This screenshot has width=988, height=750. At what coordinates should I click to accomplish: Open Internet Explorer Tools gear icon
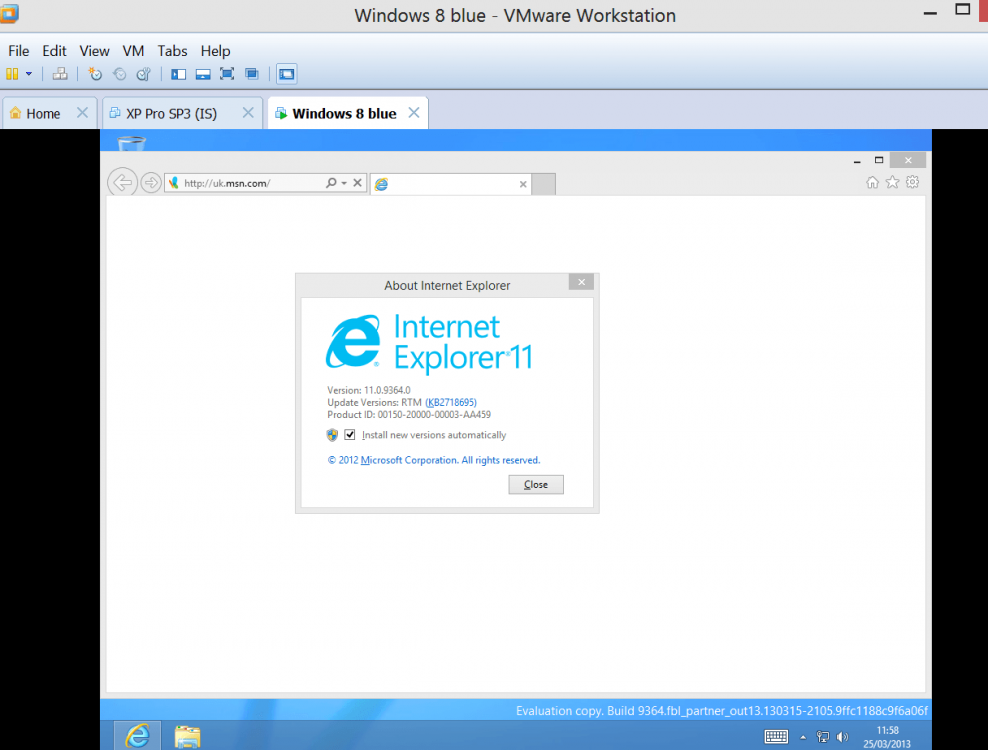tap(912, 182)
